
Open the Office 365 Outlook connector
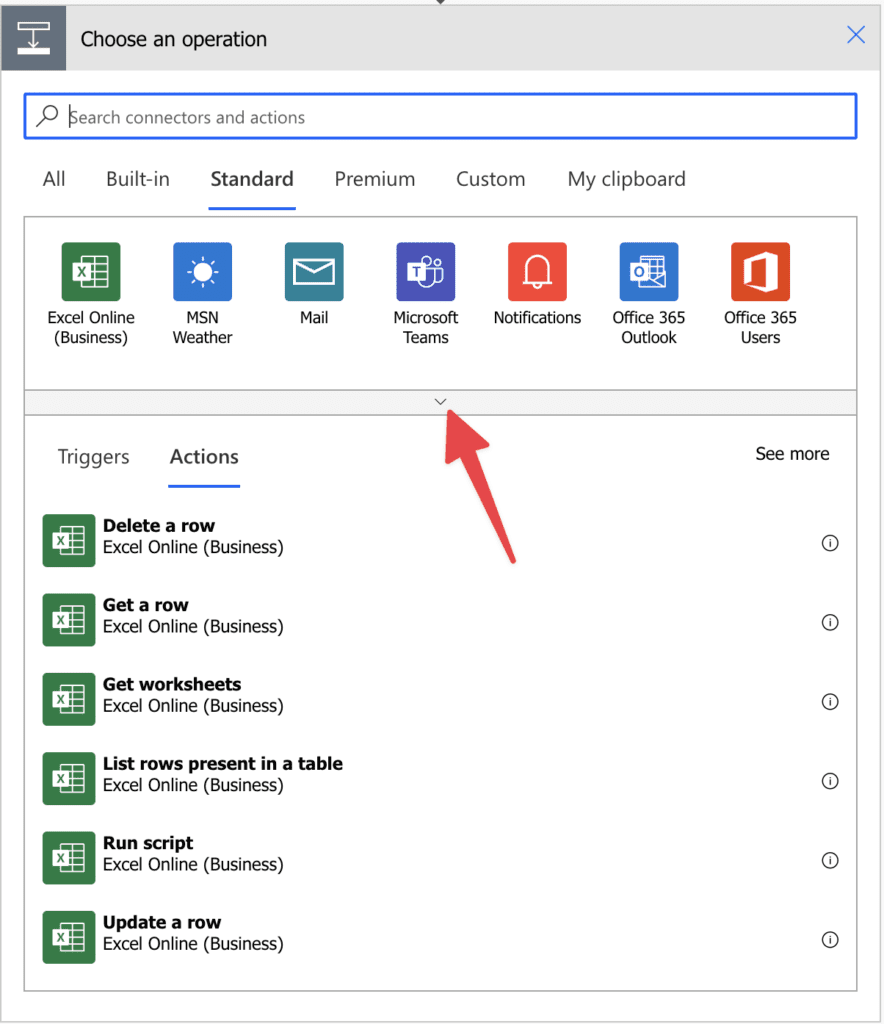point(648,271)
